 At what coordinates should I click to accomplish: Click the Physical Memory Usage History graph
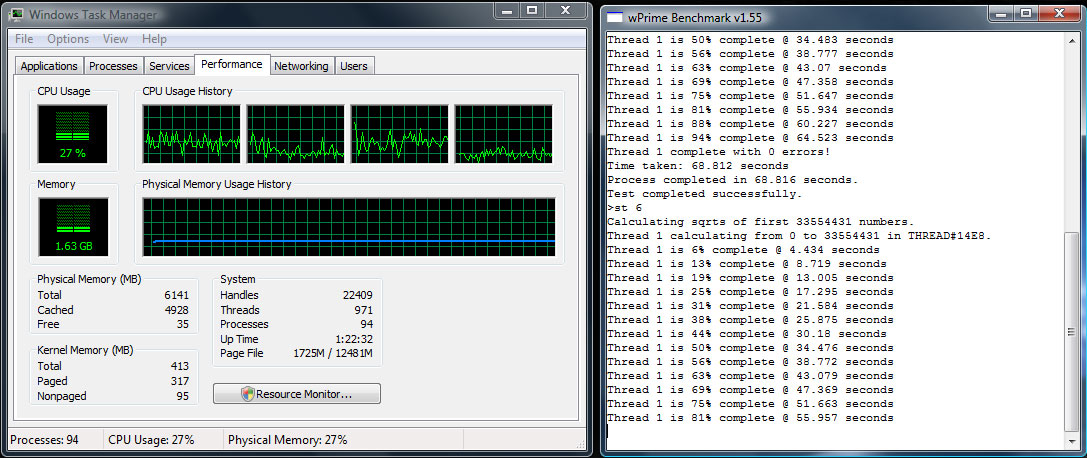click(x=349, y=227)
